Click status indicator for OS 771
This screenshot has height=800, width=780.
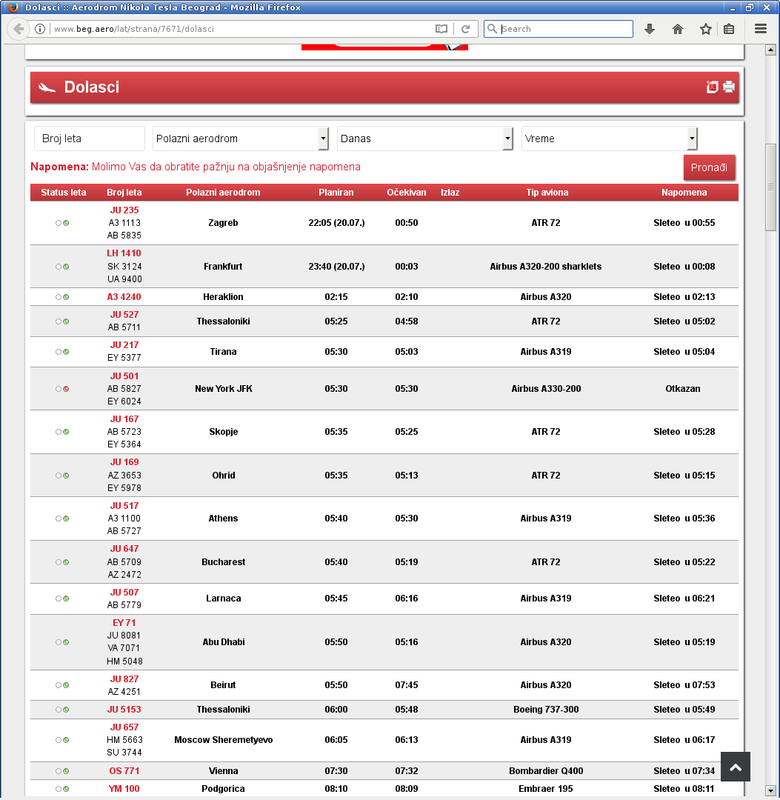coord(62,771)
